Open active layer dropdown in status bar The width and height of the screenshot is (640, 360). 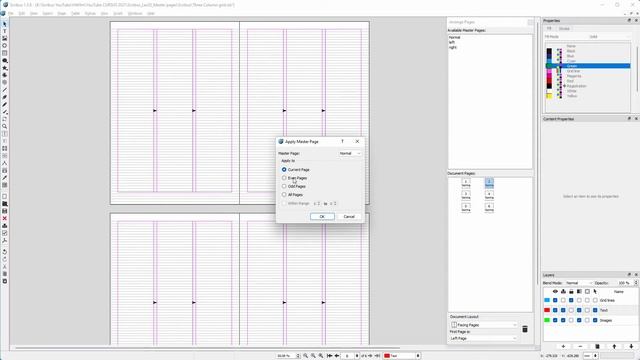(x=402, y=356)
